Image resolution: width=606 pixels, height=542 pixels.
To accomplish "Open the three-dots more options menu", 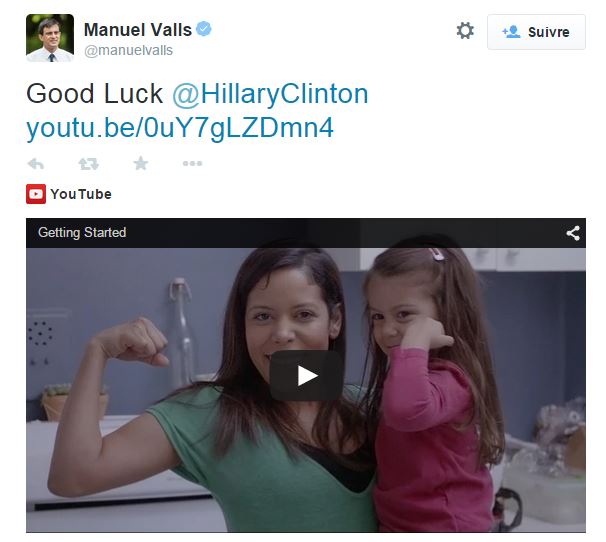I will 192,164.
